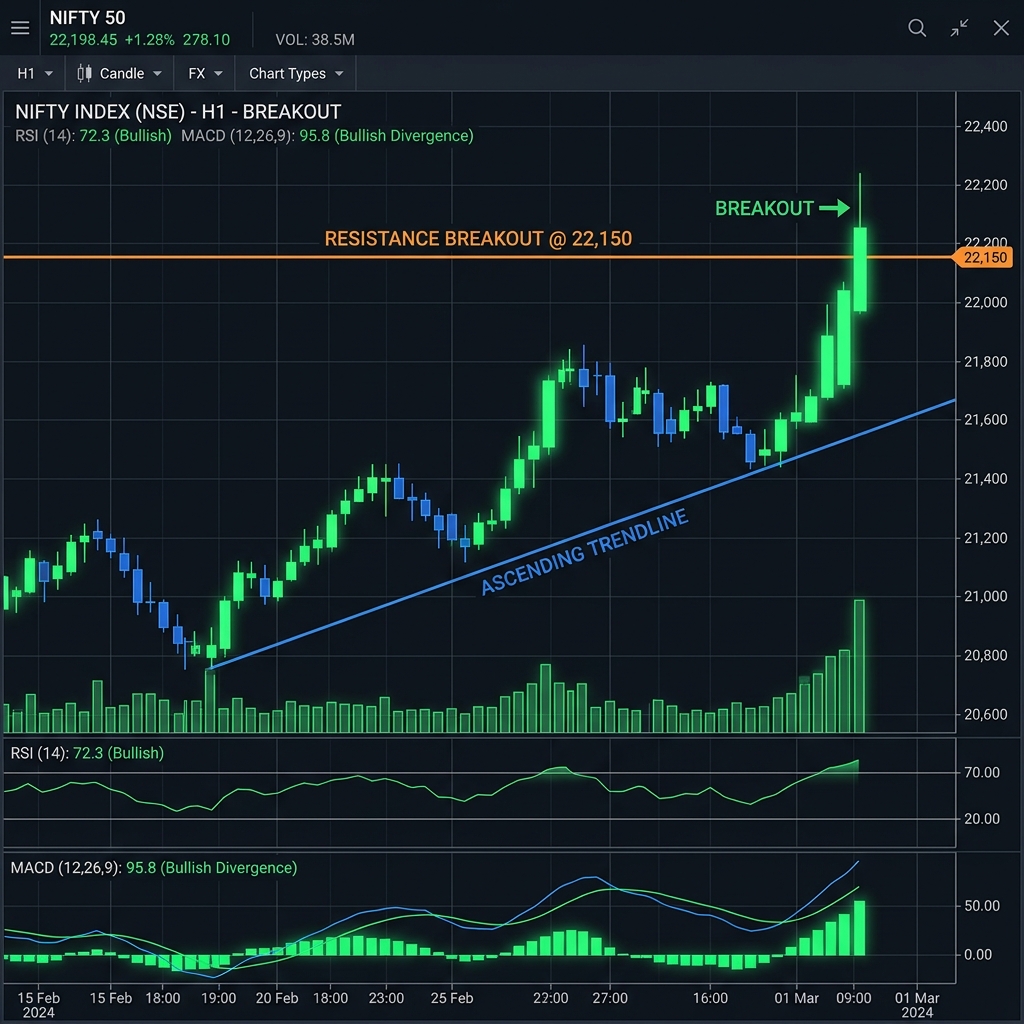Click the 21,000 price axis label
The image size is (1024, 1024).
pos(985,596)
